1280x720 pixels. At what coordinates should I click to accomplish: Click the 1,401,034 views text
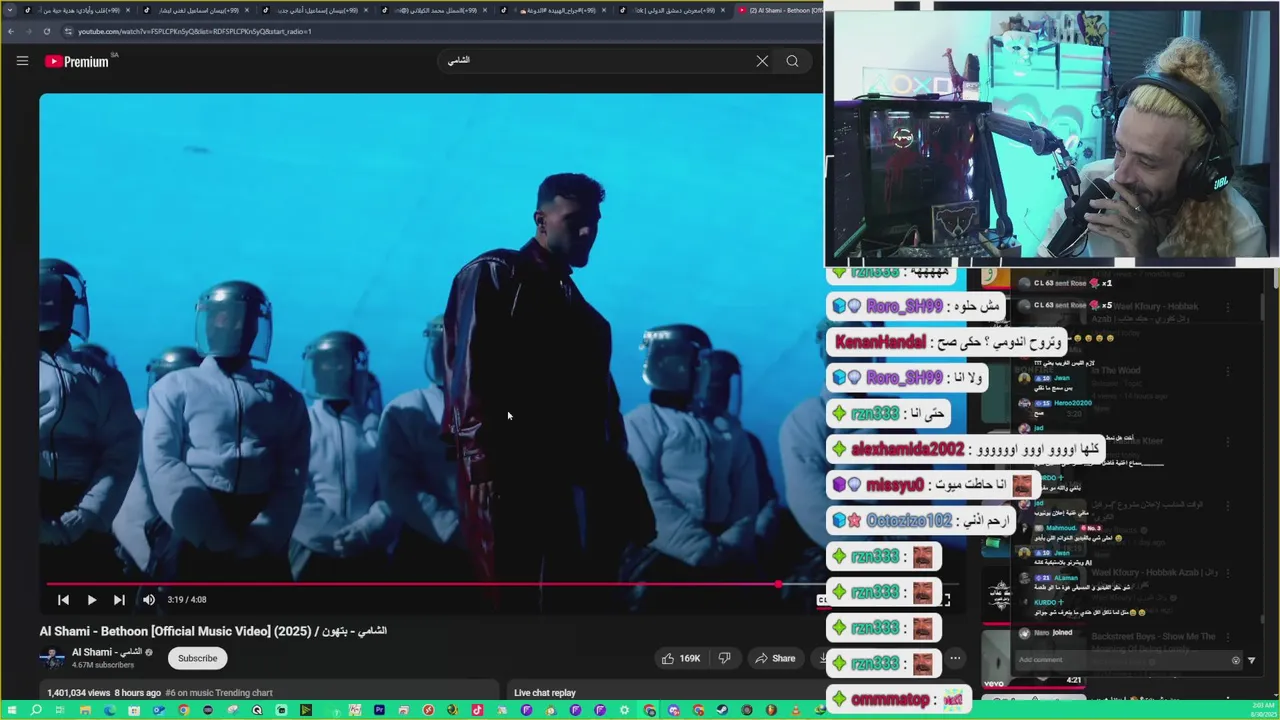point(78,692)
